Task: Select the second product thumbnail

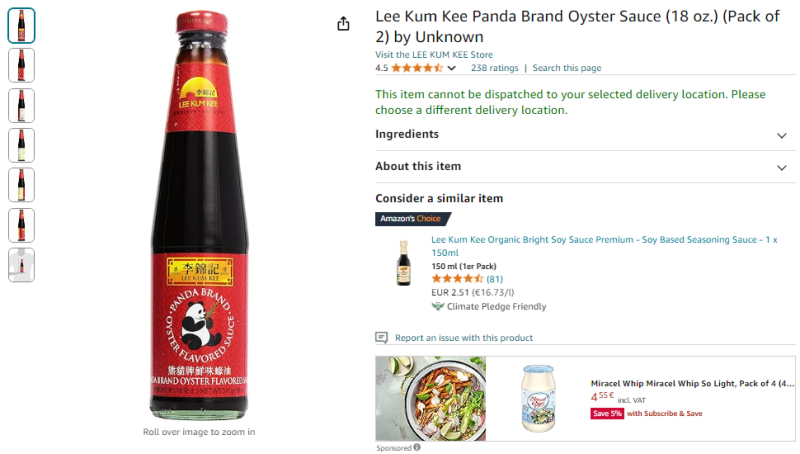Action: tap(21, 65)
